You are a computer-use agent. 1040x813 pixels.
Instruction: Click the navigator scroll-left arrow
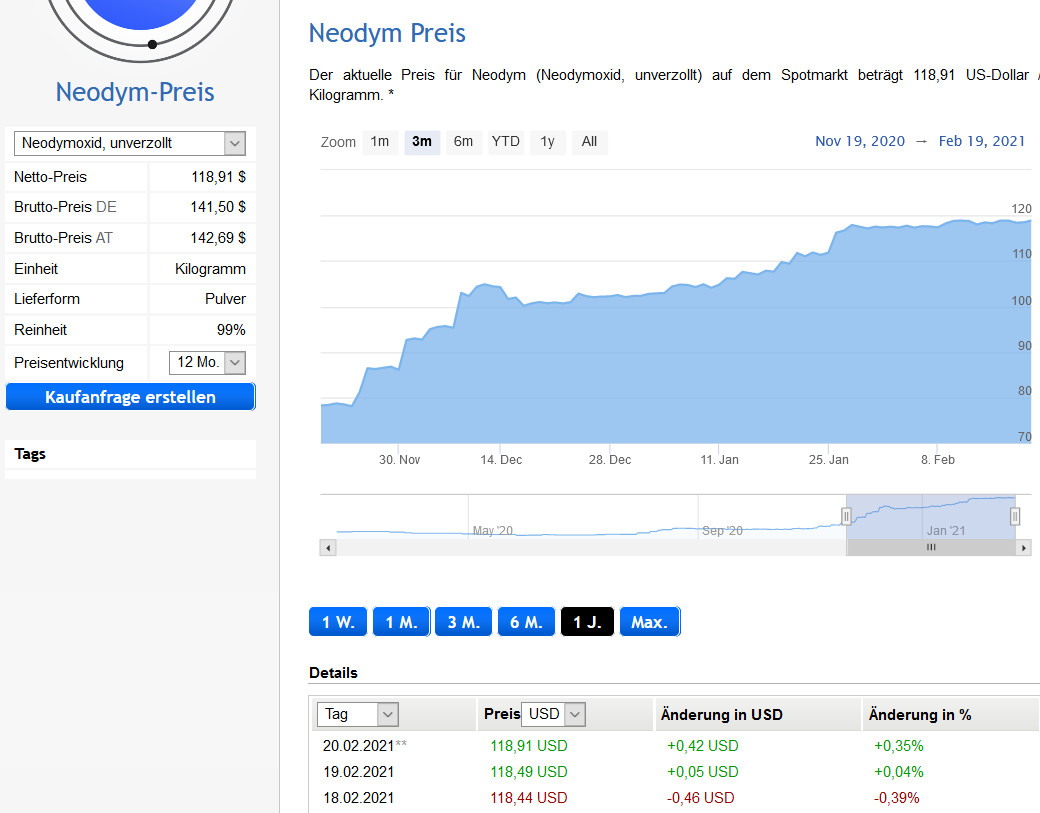click(328, 548)
